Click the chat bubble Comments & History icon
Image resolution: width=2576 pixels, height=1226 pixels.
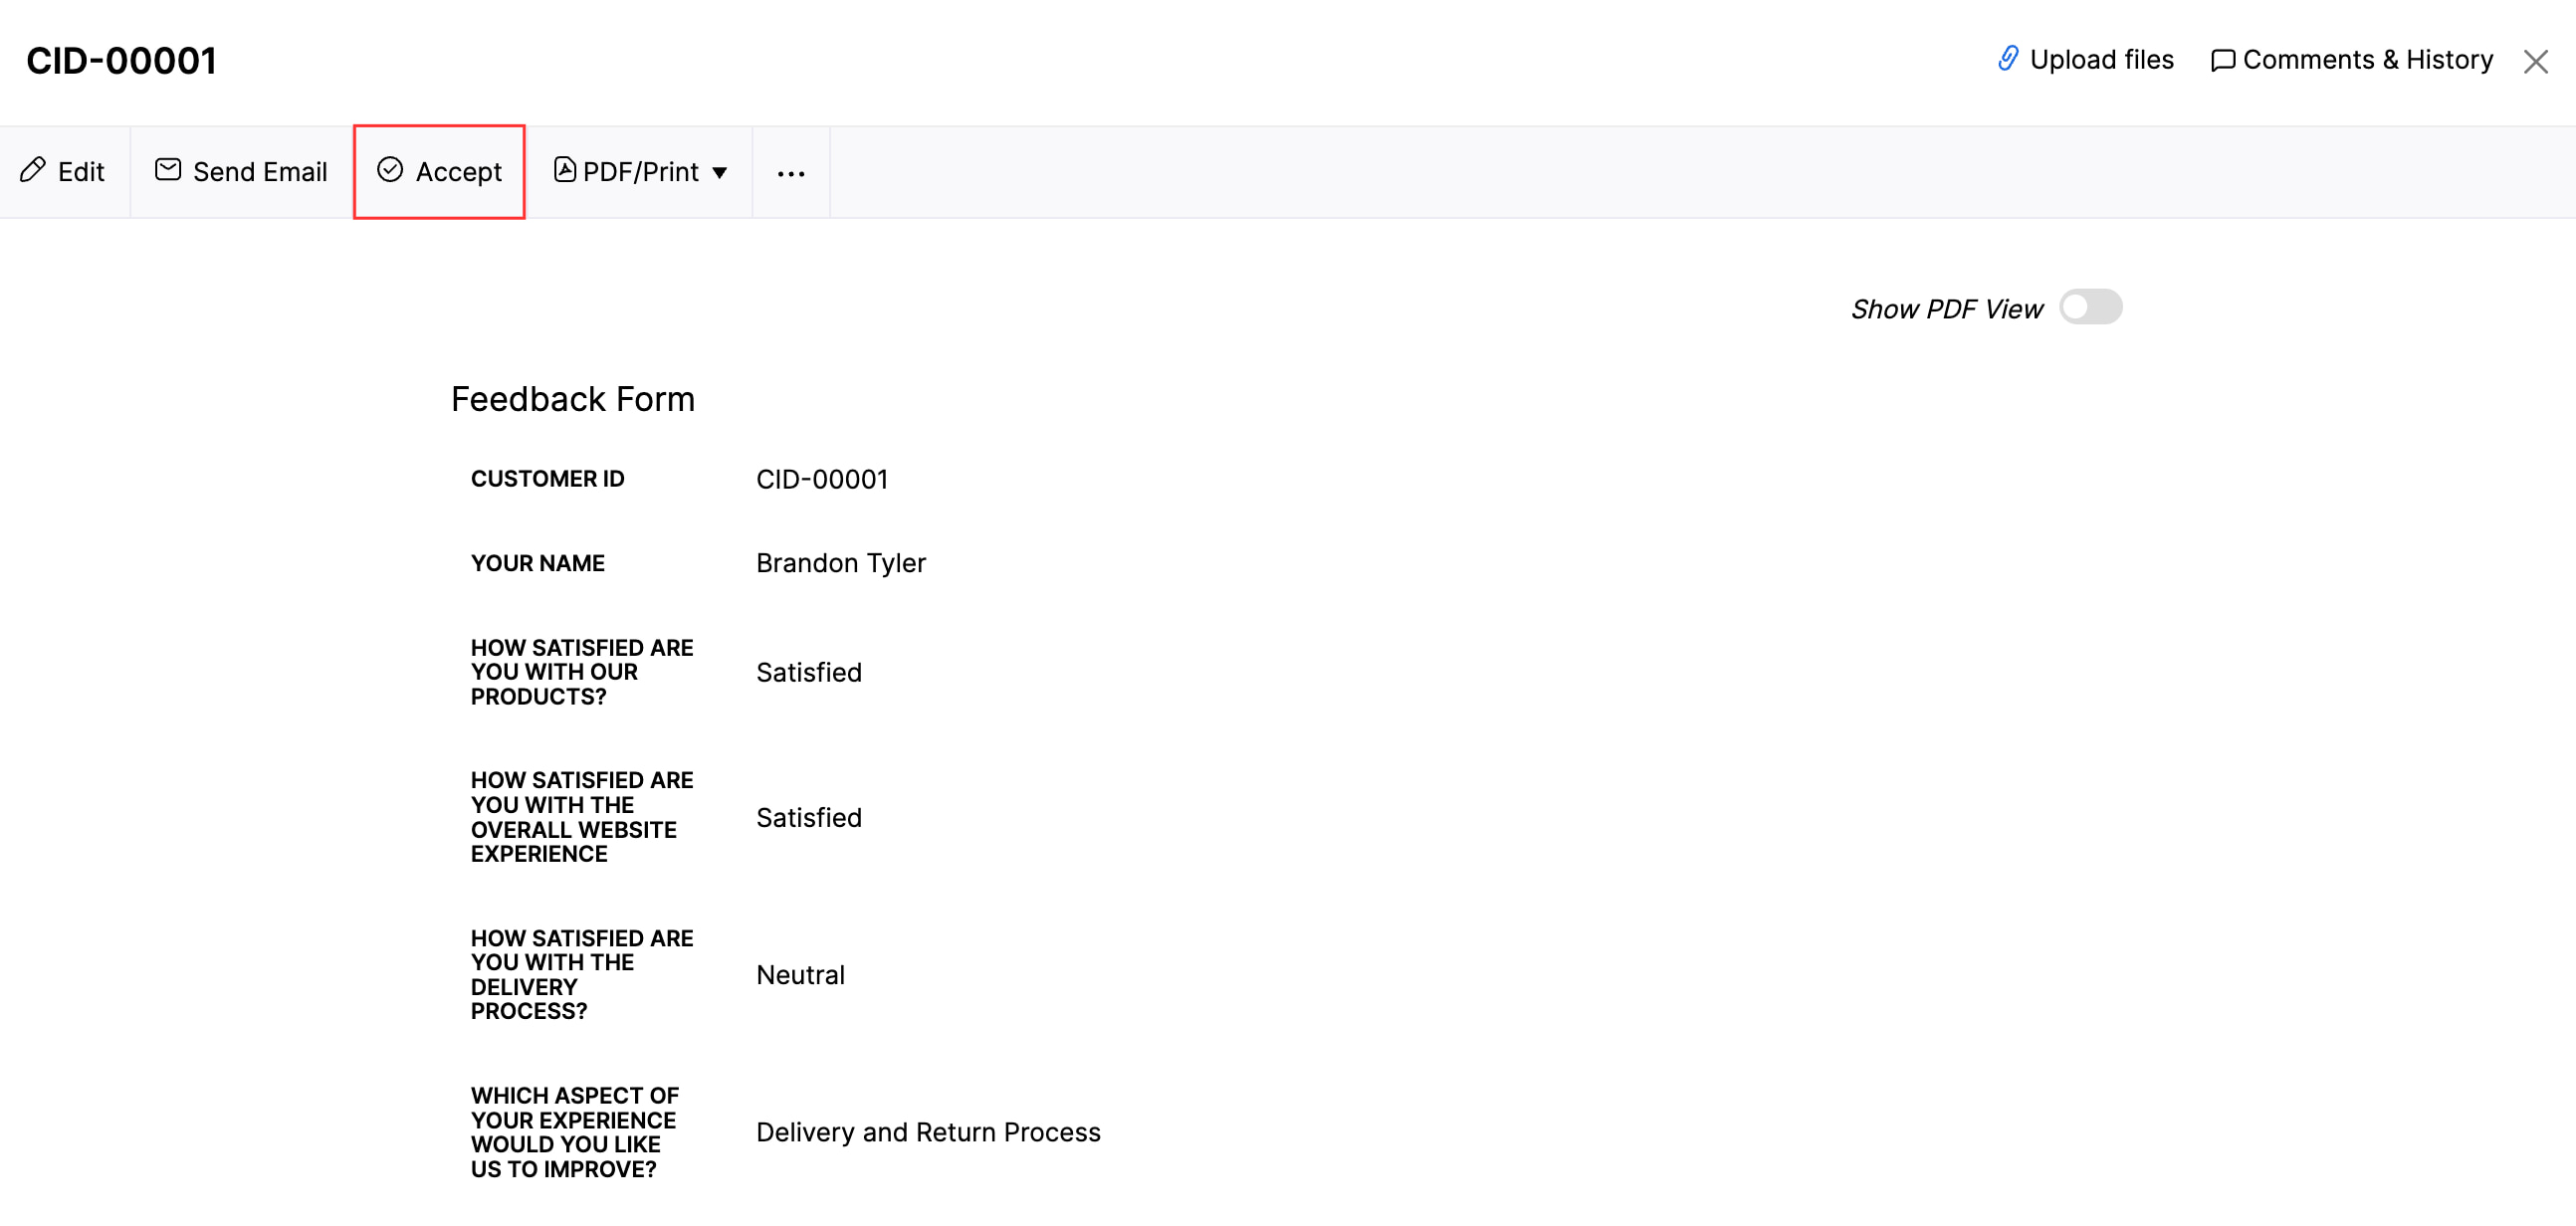point(2222,60)
